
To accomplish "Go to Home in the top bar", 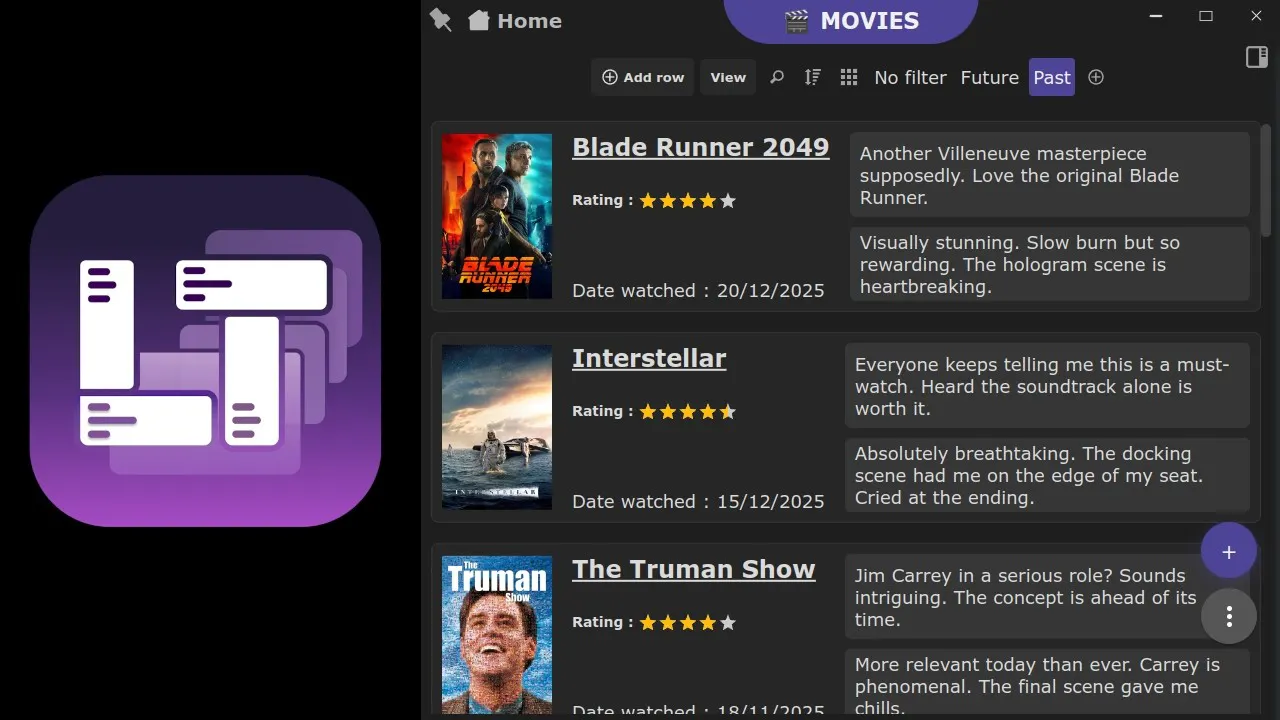I will point(515,21).
